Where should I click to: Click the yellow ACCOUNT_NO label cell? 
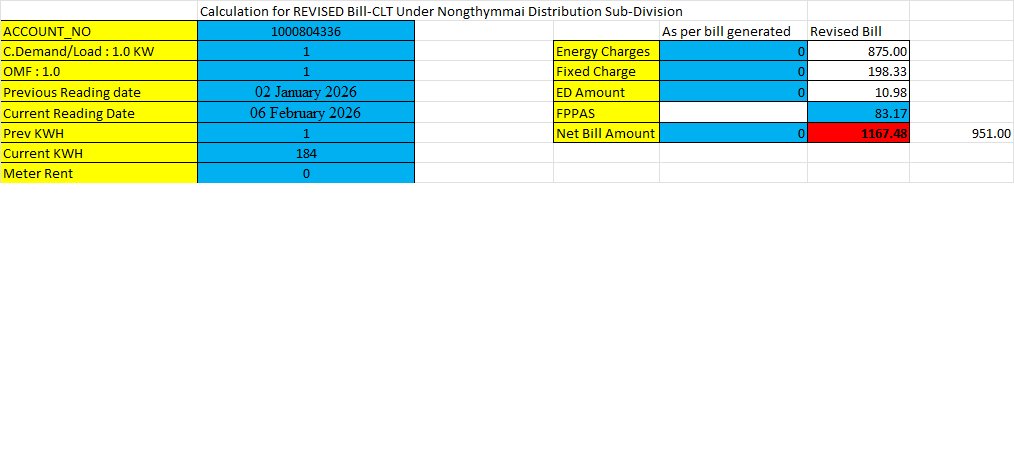pos(99,30)
